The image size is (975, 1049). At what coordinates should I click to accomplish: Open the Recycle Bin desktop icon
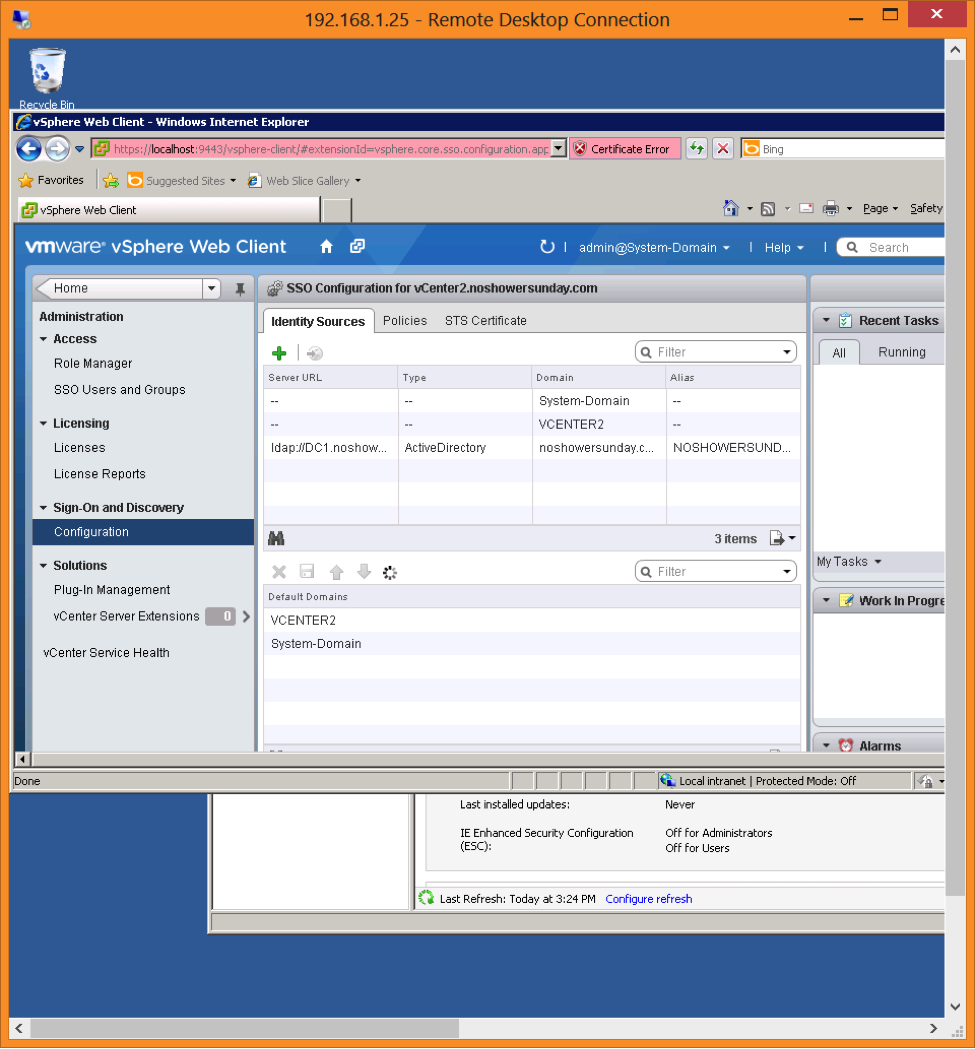click(47, 78)
